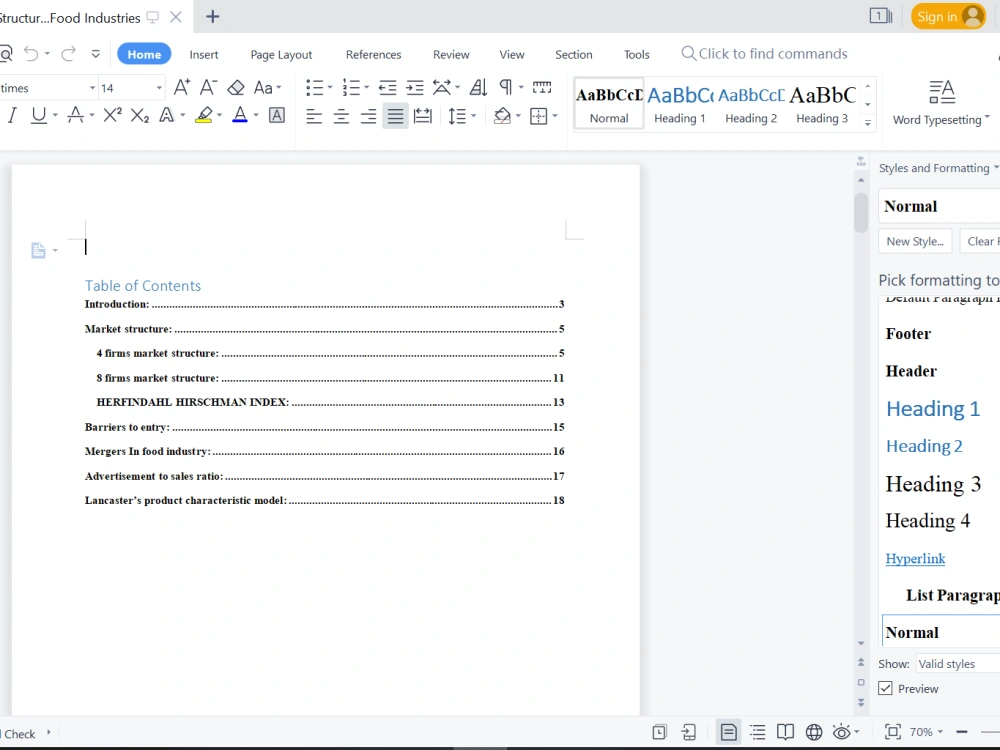Click the borders icon
The height and width of the screenshot is (750, 1000).
coord(539,116)
